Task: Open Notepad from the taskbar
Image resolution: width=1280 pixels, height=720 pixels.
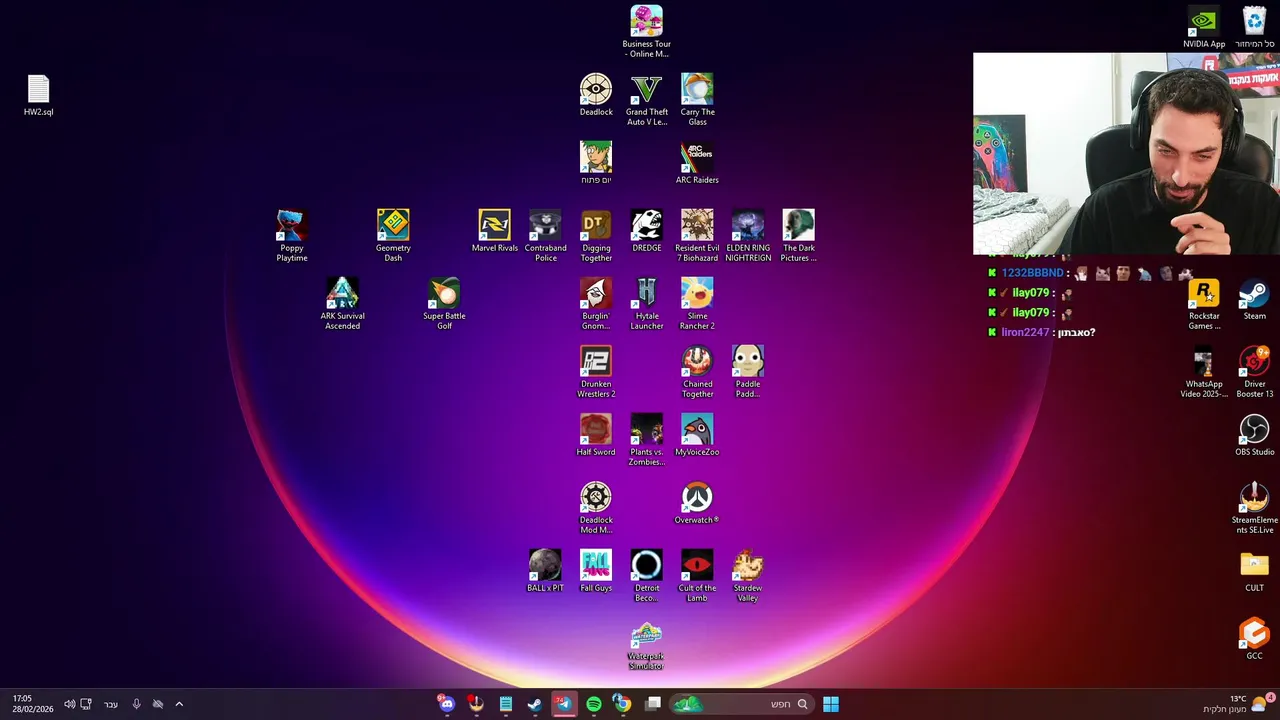Action: 506,704
